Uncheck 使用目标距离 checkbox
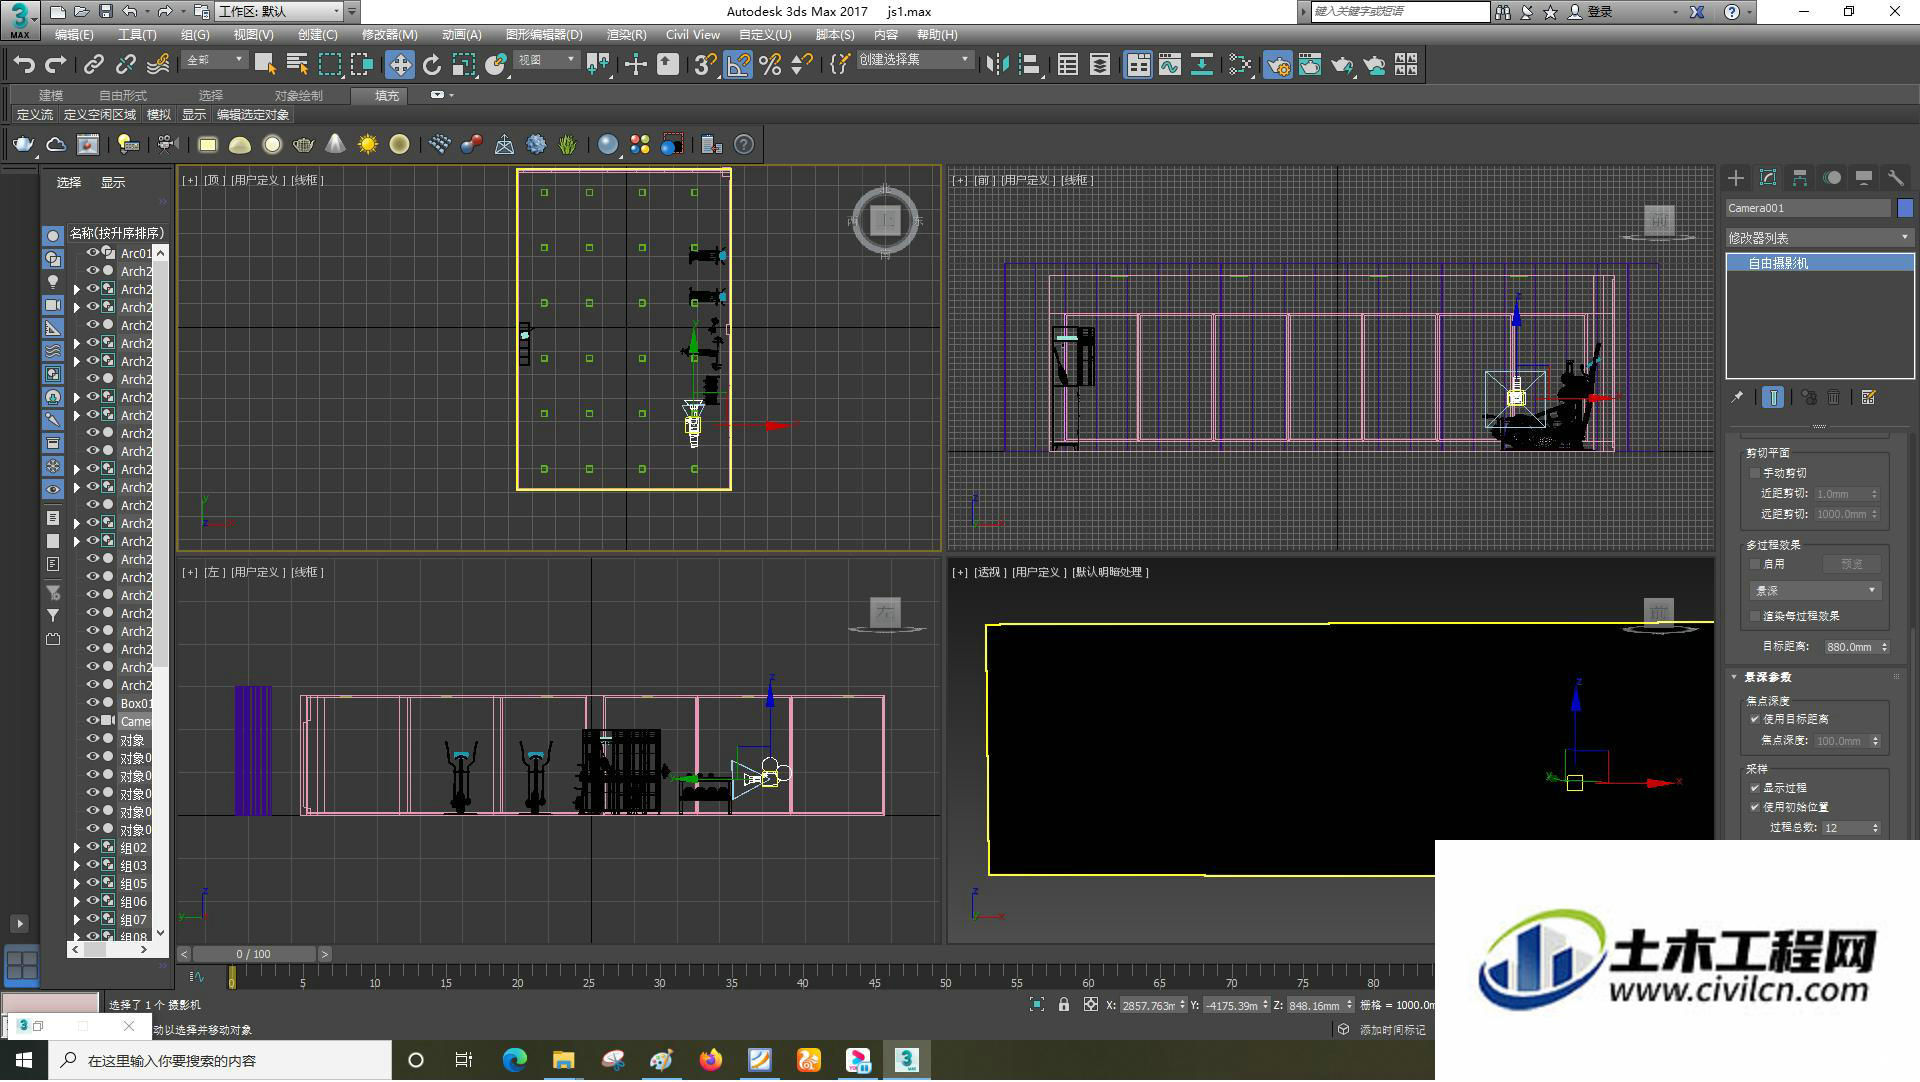1920x1082 pixels. (1755, 719)
